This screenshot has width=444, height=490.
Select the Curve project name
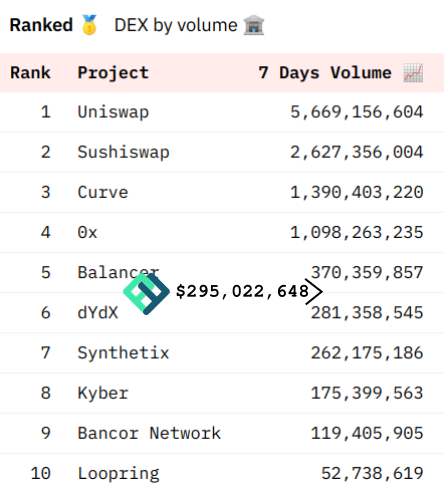pyautogui.click(x=103, y=192)
